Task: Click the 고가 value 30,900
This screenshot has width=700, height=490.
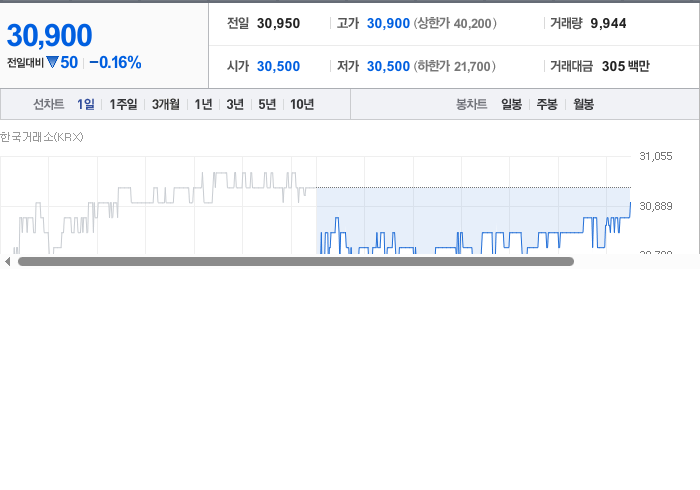Action: [388, 23]
